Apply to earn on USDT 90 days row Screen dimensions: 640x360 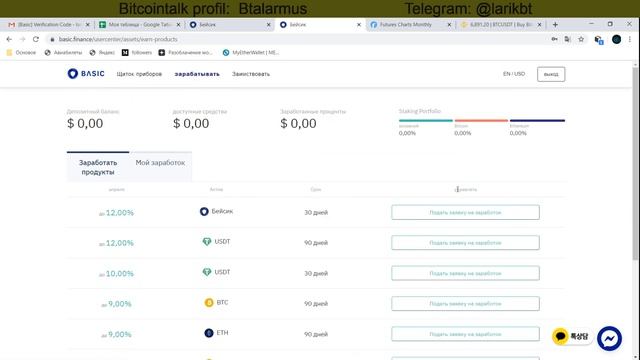[x=465, y=242]
